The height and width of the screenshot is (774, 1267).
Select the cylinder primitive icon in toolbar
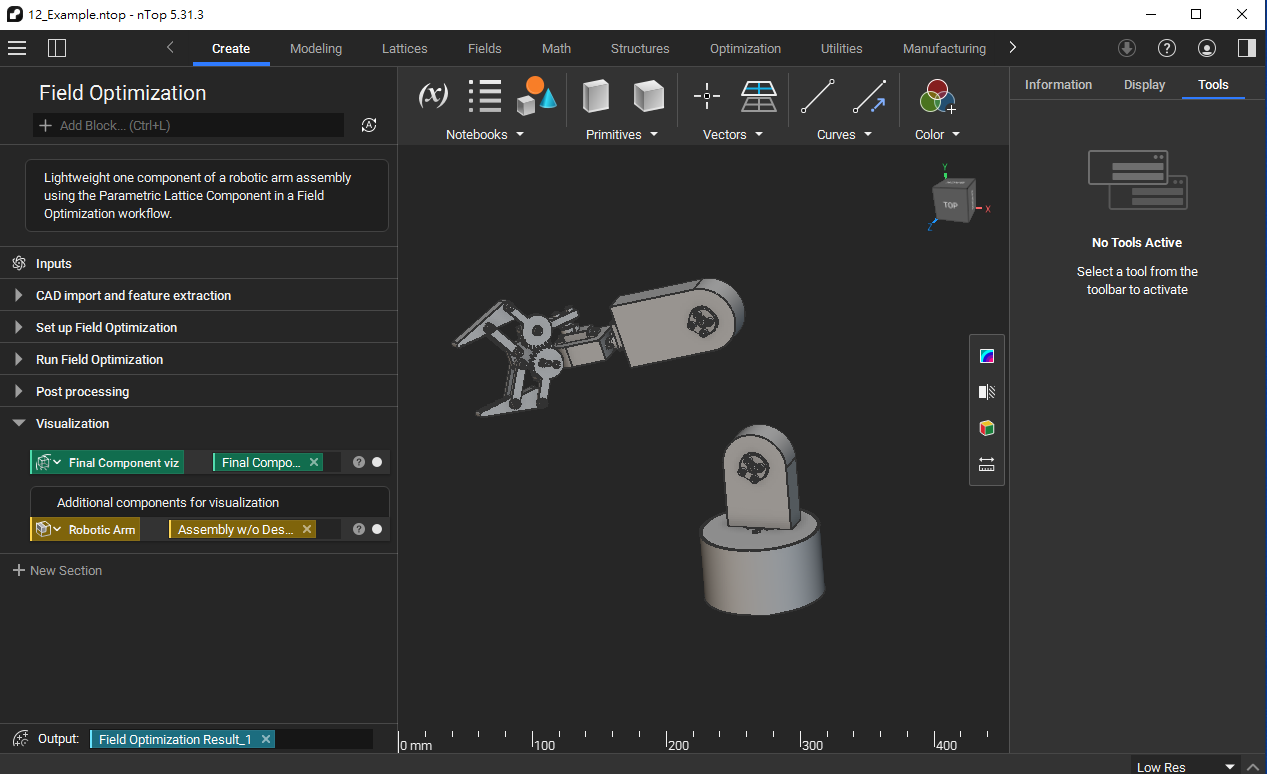pyautogui.click(x=596, y=96)
